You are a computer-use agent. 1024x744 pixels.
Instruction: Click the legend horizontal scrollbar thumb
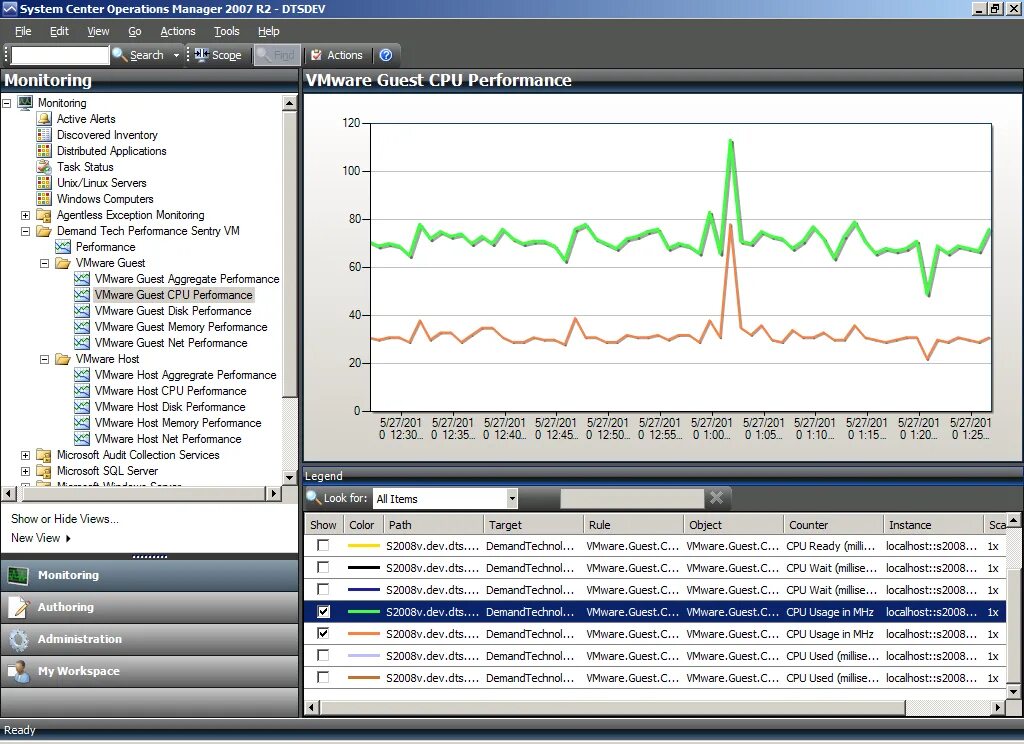pos(613,707)
